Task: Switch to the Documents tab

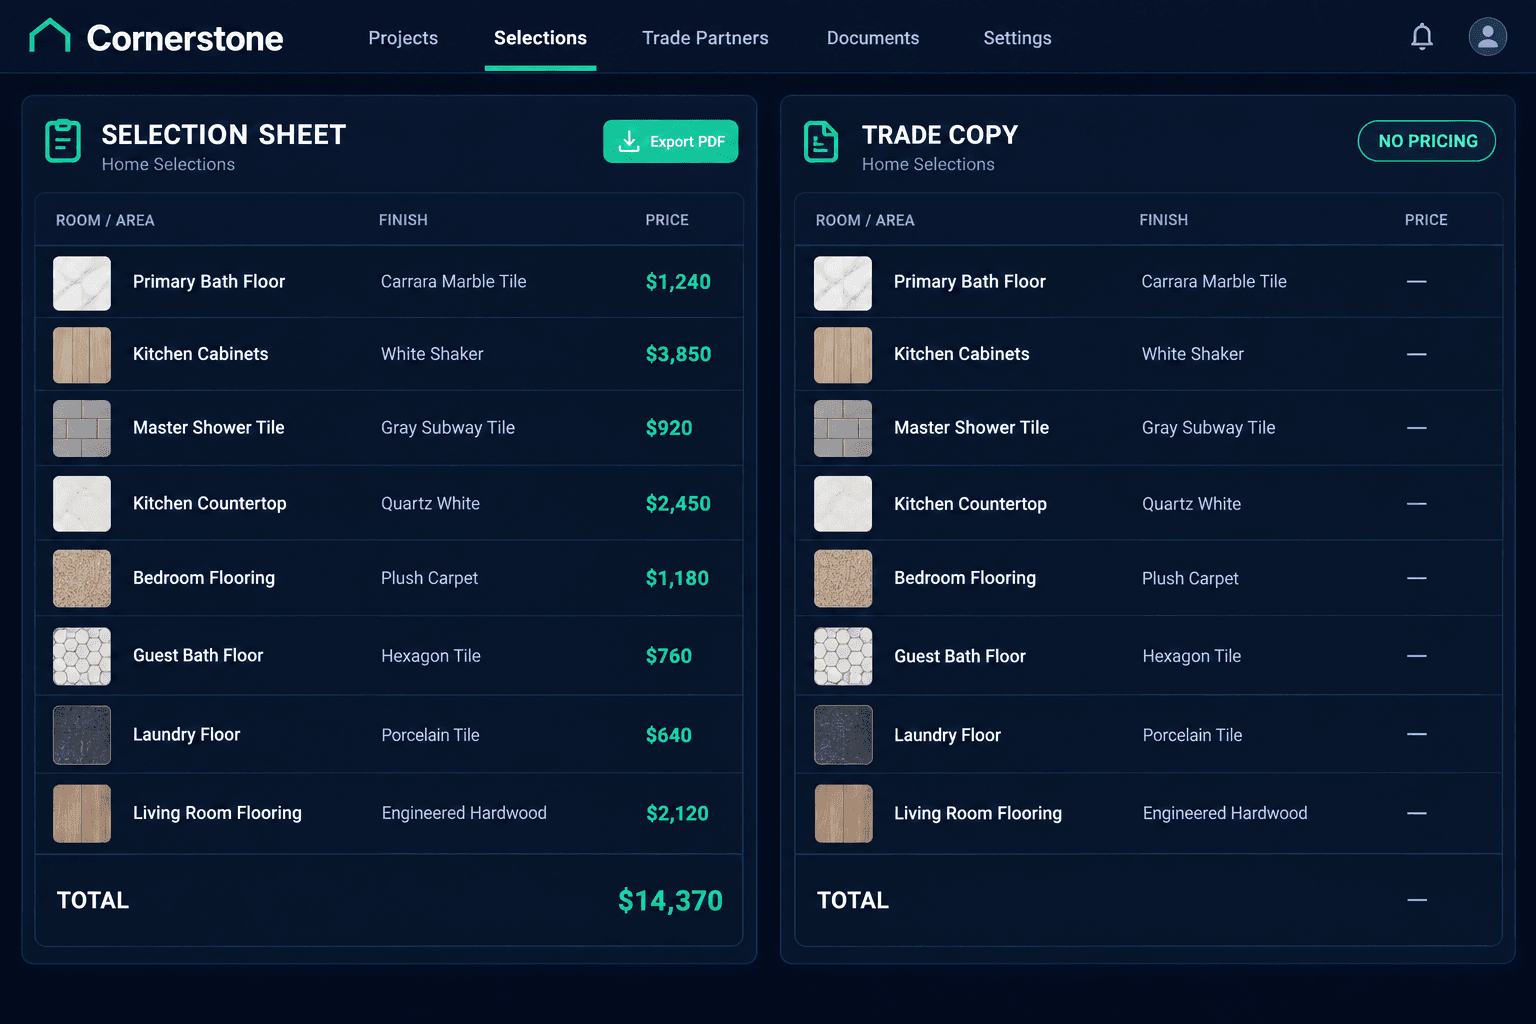Action: [873, 38]
